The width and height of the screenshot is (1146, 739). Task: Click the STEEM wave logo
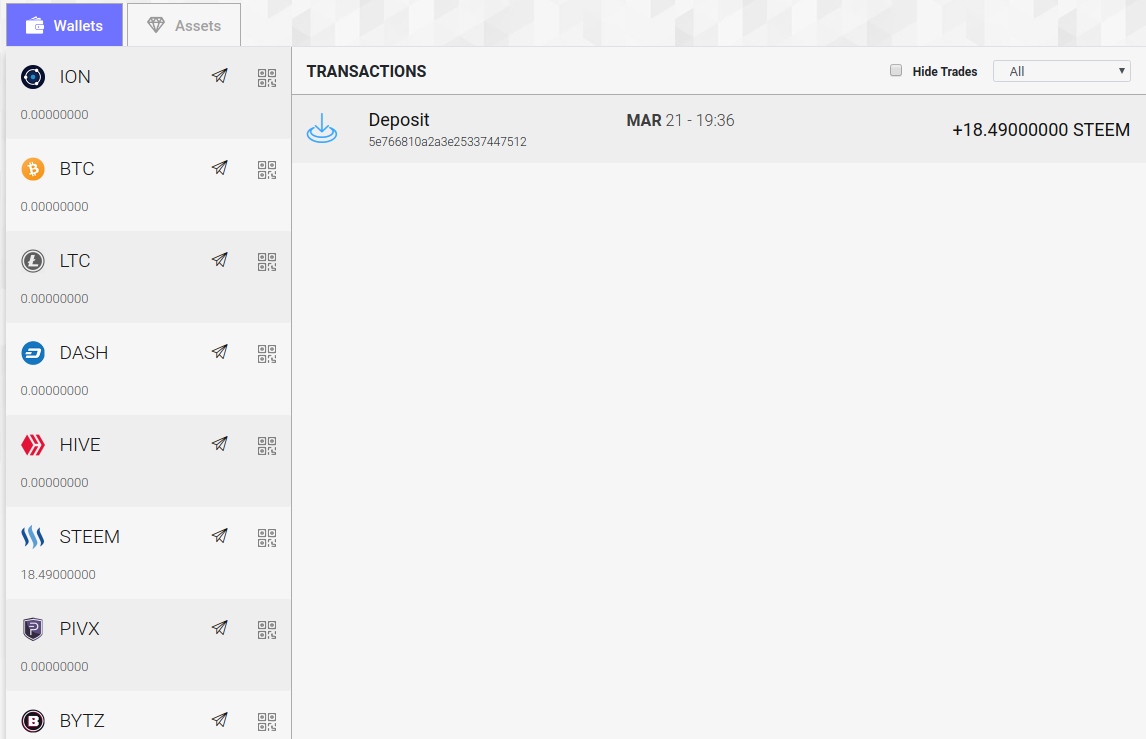[x=33, y=537]
